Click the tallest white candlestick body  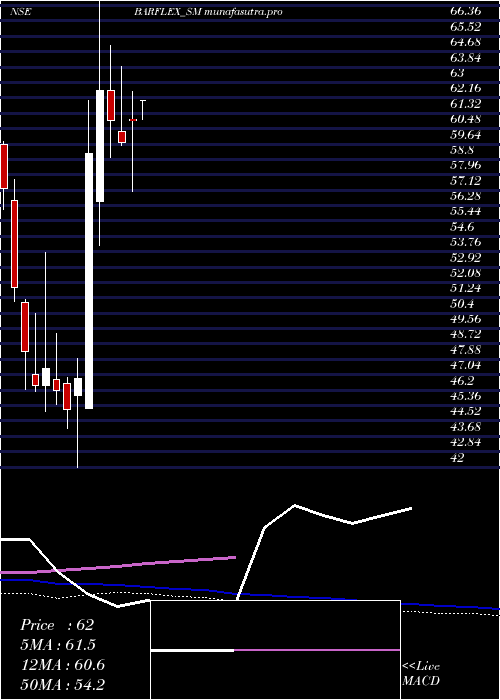(x=89, y=281)
